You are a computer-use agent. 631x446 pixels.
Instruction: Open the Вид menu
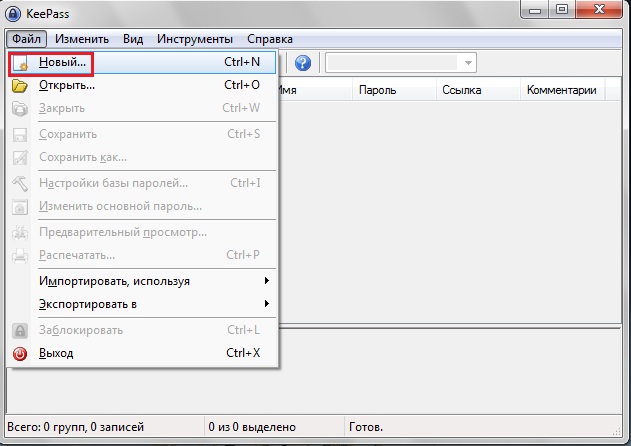pos(133,38)
